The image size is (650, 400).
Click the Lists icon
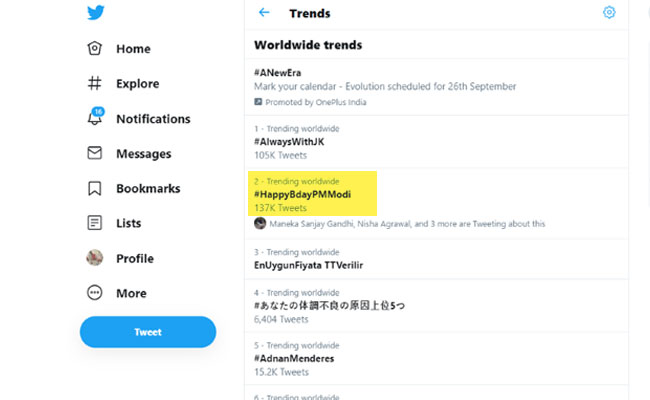tap(95, 223)
